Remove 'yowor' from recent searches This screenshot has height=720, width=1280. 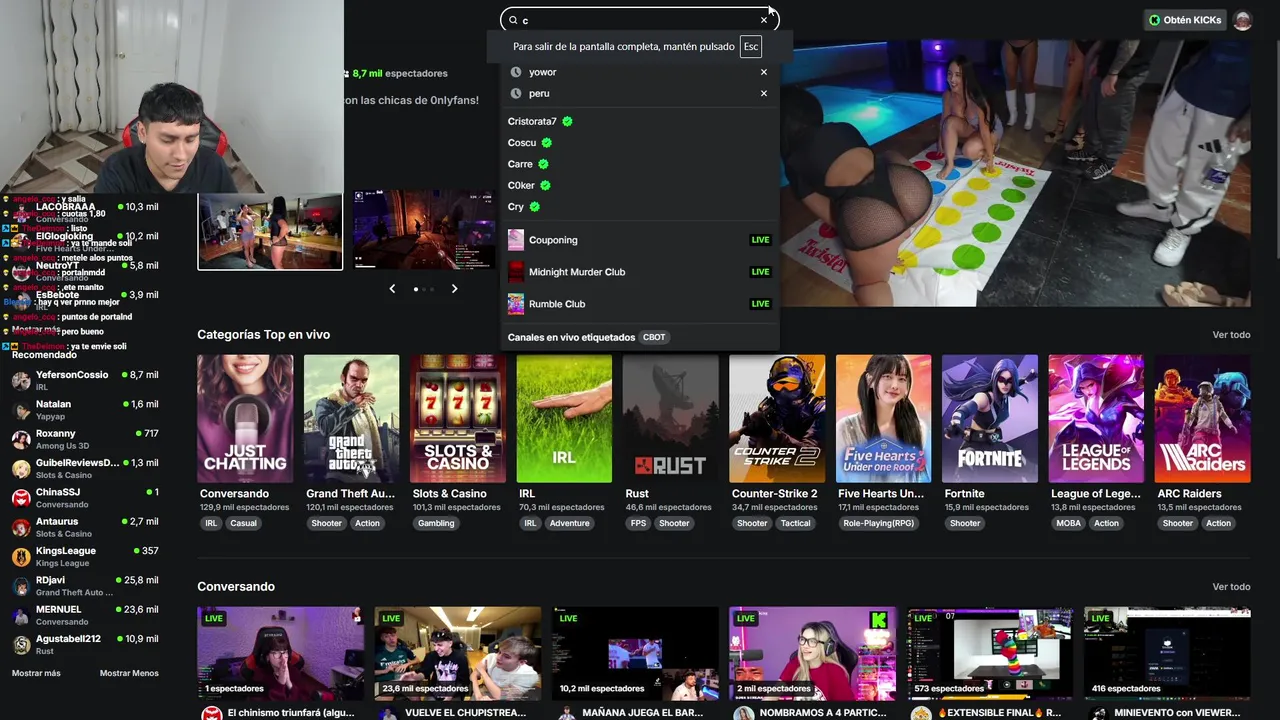(764, 72)
